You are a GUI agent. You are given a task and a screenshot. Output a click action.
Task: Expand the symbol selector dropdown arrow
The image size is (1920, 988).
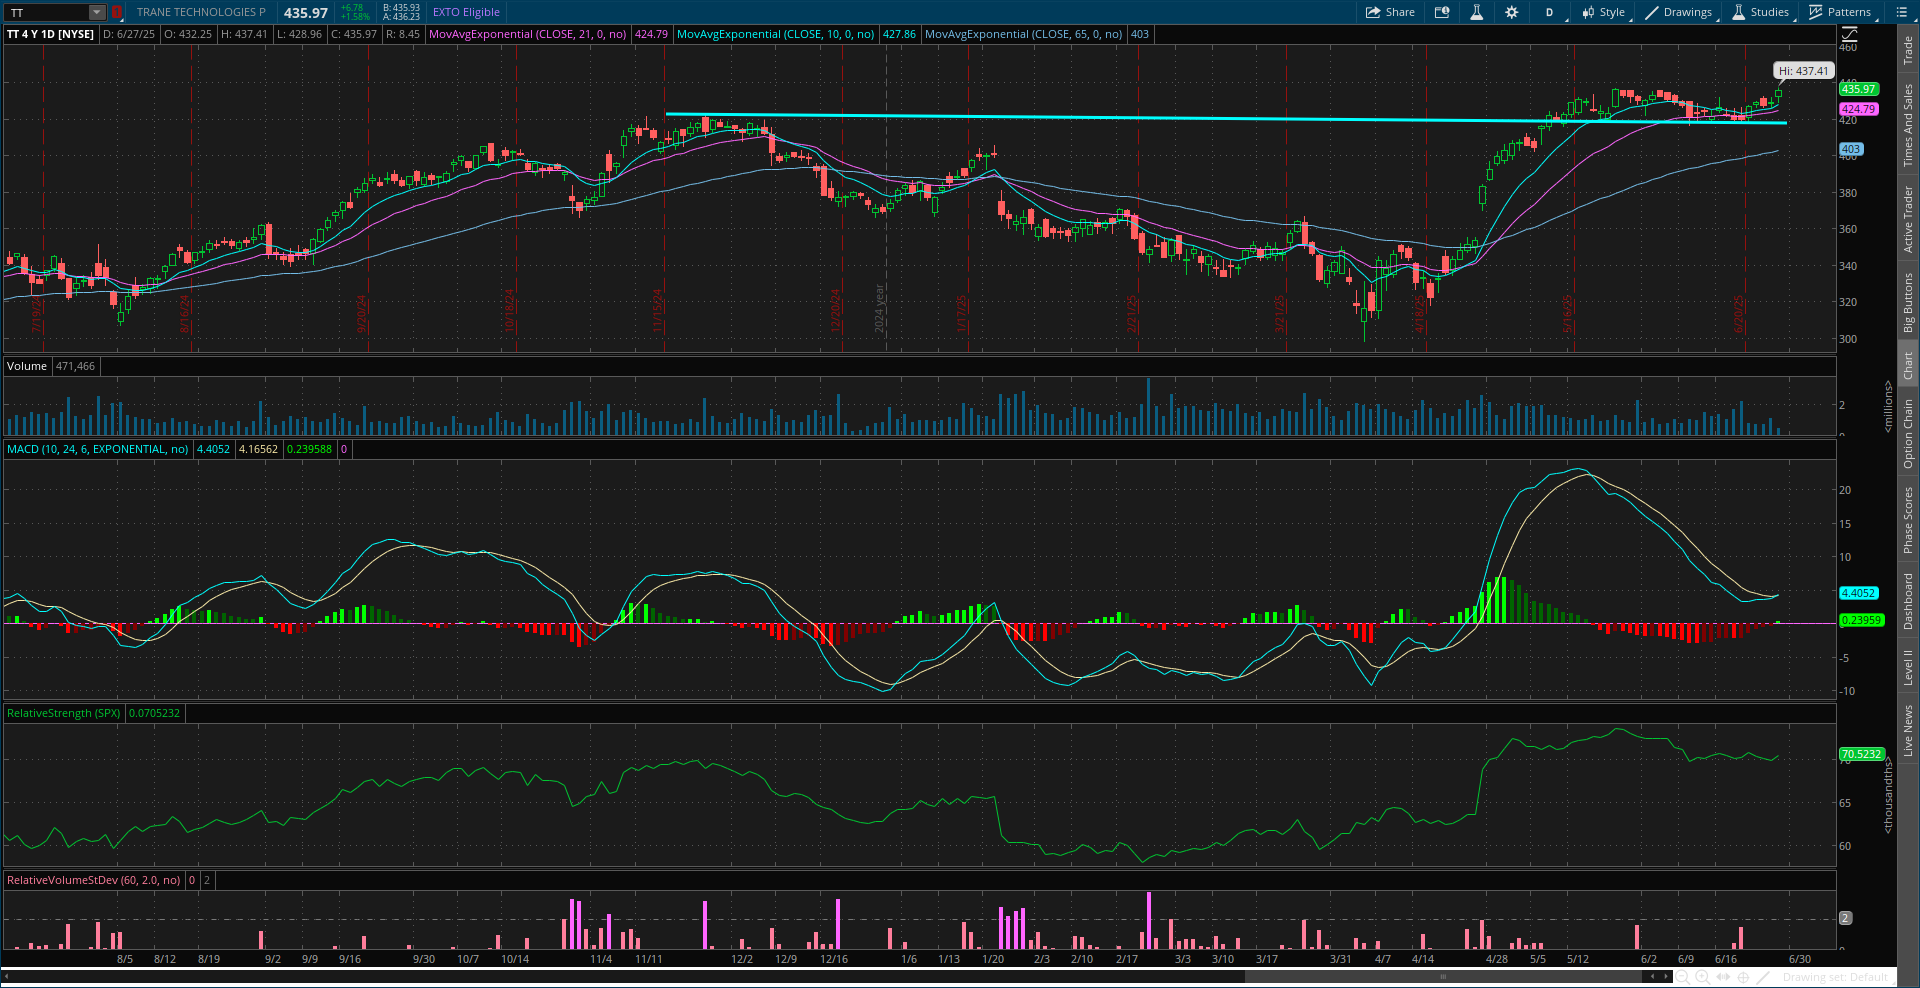click(x=97, y=12)
